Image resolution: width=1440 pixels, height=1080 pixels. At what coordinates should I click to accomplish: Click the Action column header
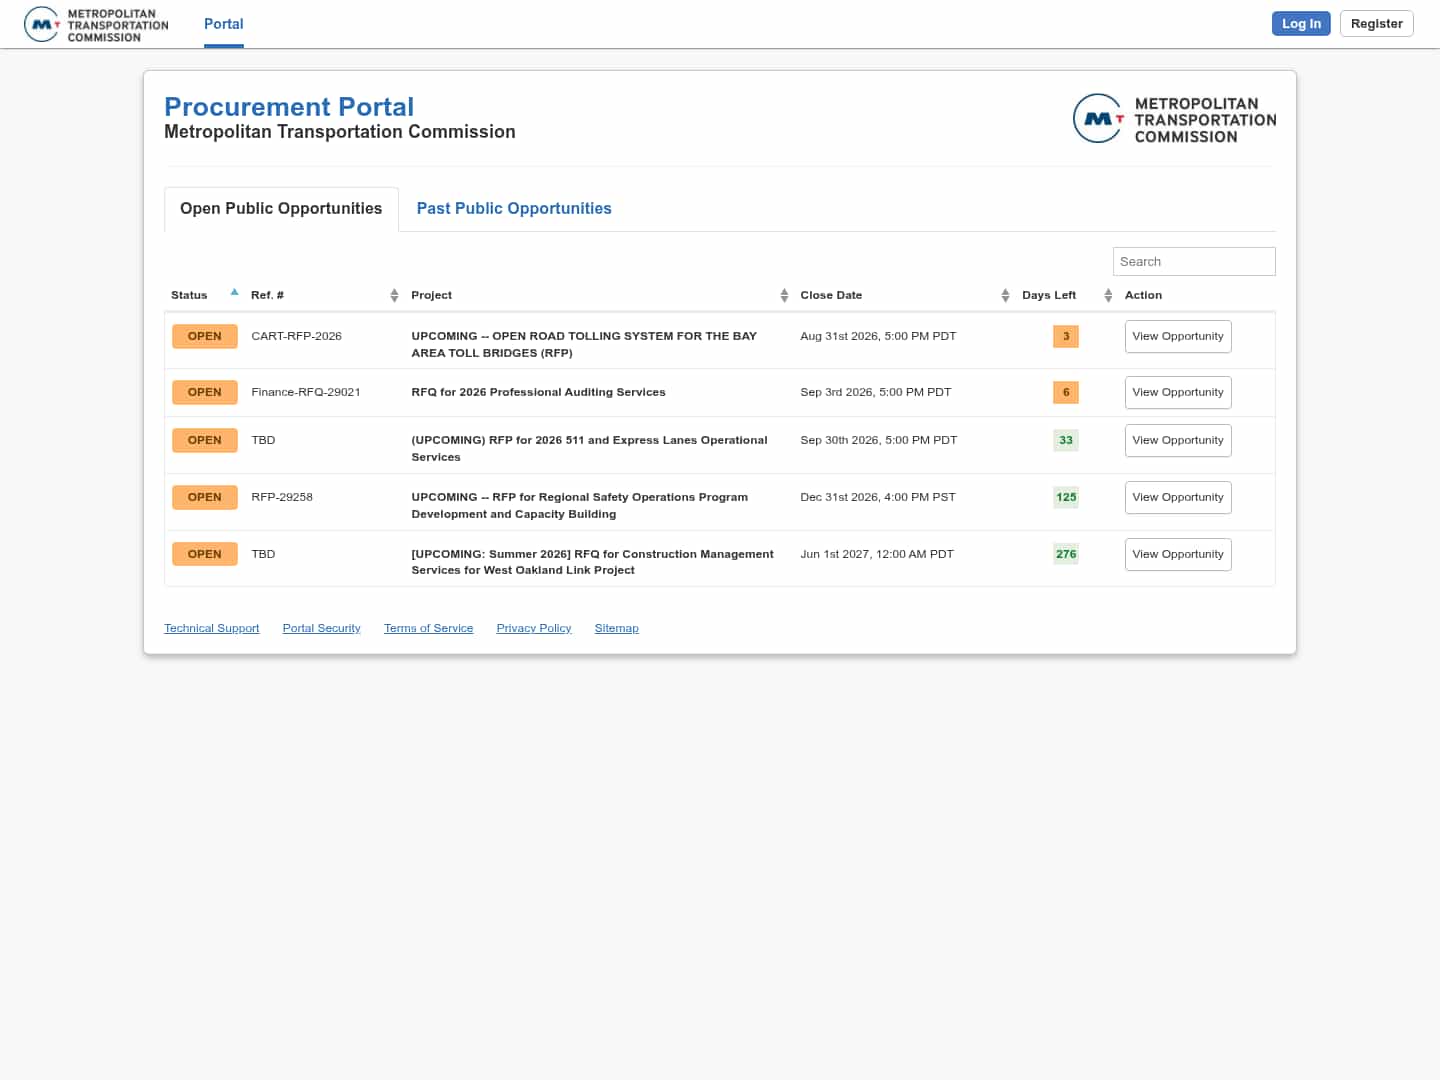pyautogui.click(x=1144, y=296)
